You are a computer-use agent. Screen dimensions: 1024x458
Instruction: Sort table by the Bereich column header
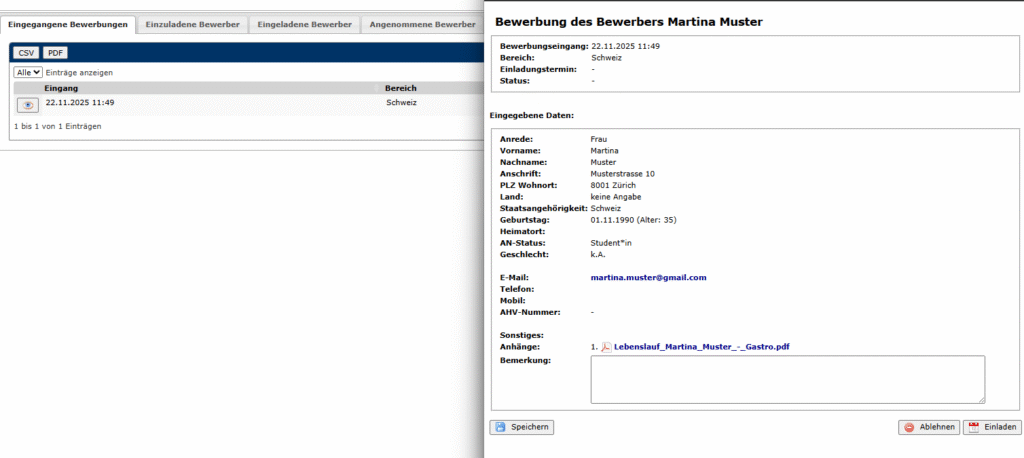400,88
